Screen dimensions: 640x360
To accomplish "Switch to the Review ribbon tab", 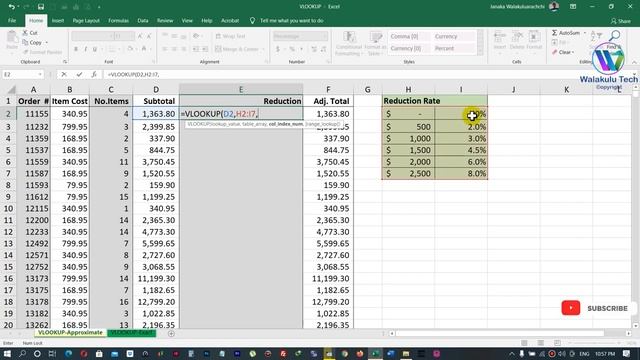I will (165, 20).
